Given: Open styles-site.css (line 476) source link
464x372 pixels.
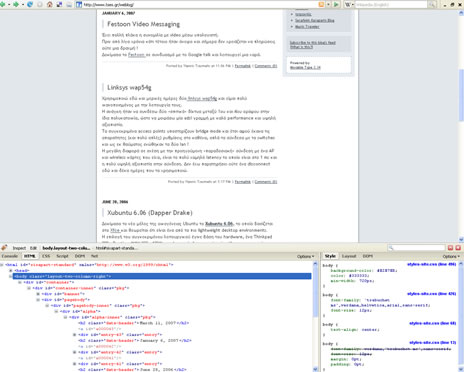Looking at the screenshot, I should 431,294.
